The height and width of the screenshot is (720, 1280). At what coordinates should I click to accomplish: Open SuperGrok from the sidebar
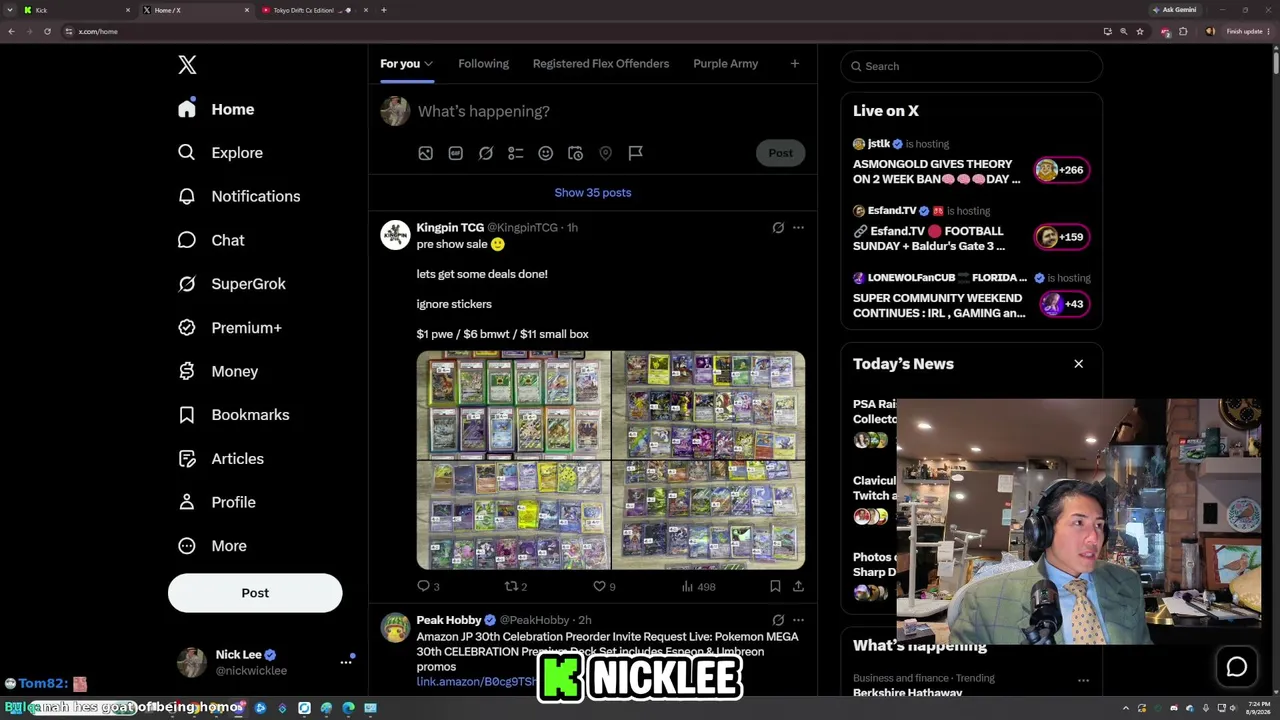[x=232, y=284]
